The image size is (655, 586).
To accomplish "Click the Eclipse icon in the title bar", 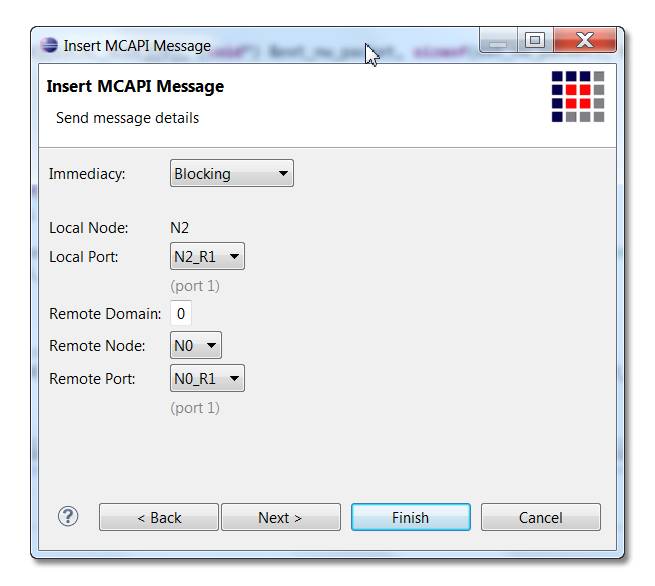I will pyautogui.click(x=50, y=45).
